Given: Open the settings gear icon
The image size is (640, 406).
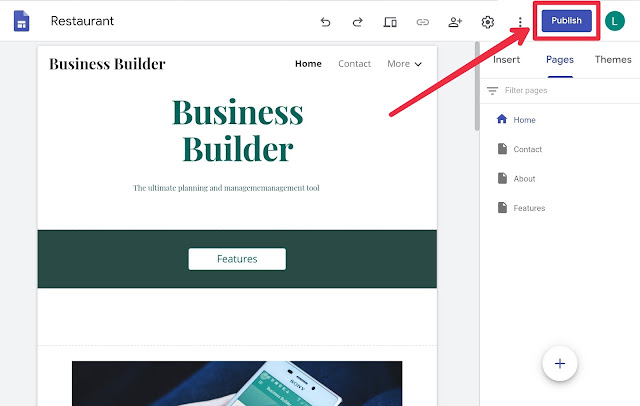Looking at the screenshot, I should (x=487, y=22).
